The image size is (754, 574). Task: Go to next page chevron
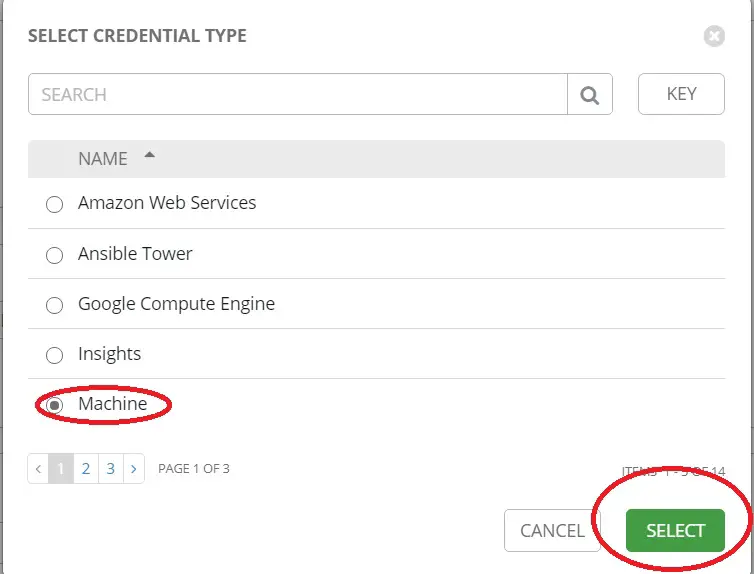point(134,469)
